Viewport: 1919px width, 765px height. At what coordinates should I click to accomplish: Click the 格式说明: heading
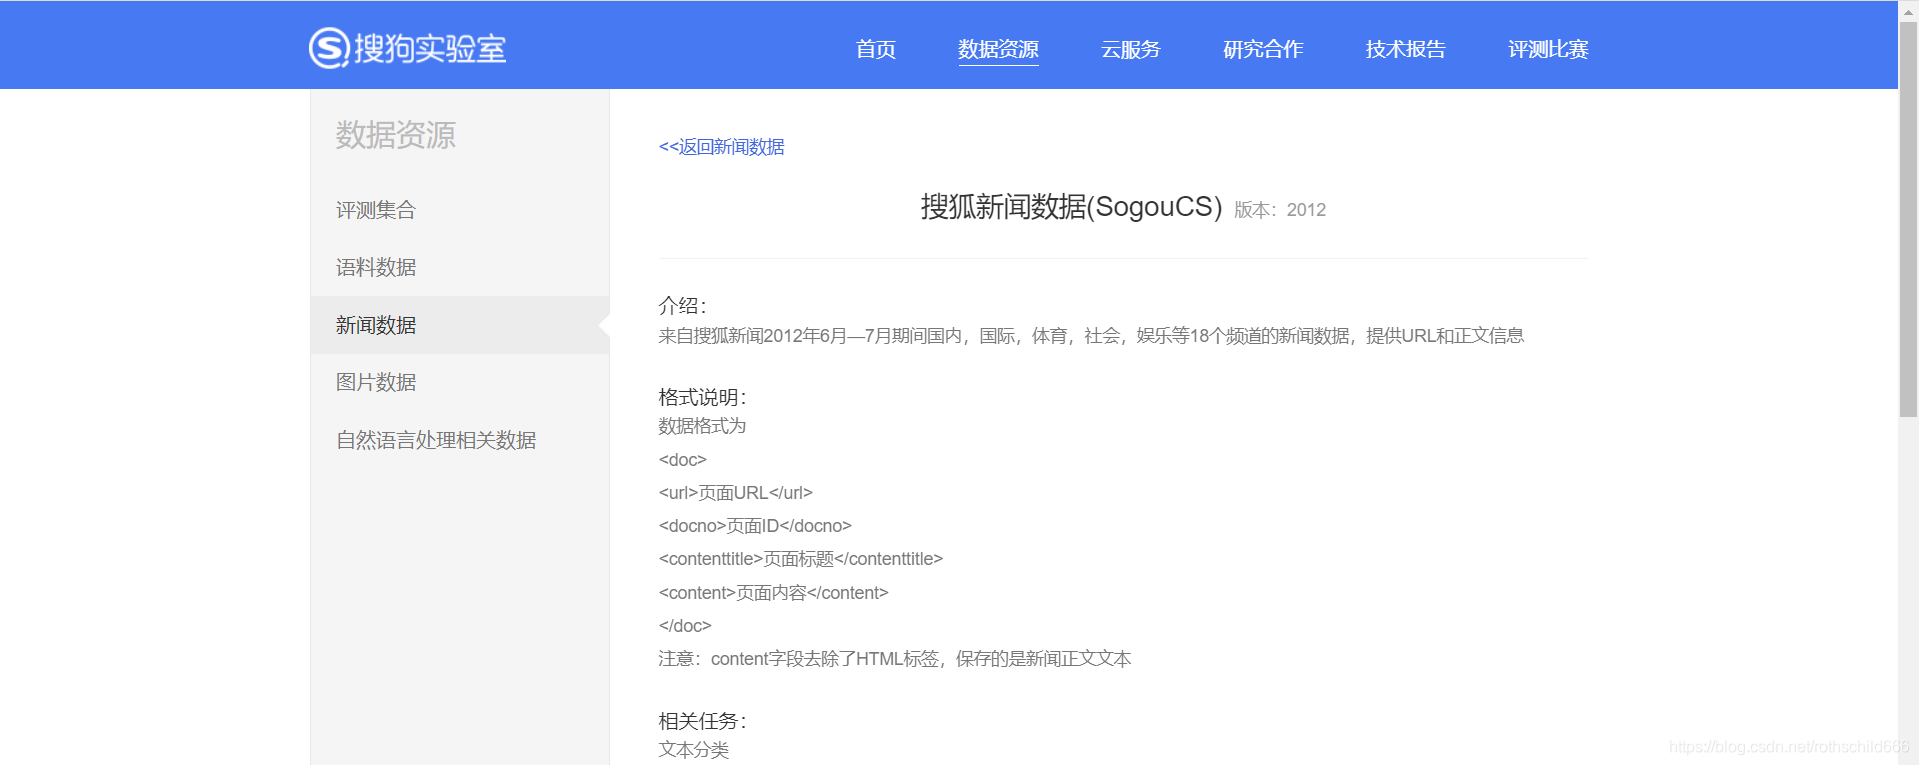pos(702,397)
